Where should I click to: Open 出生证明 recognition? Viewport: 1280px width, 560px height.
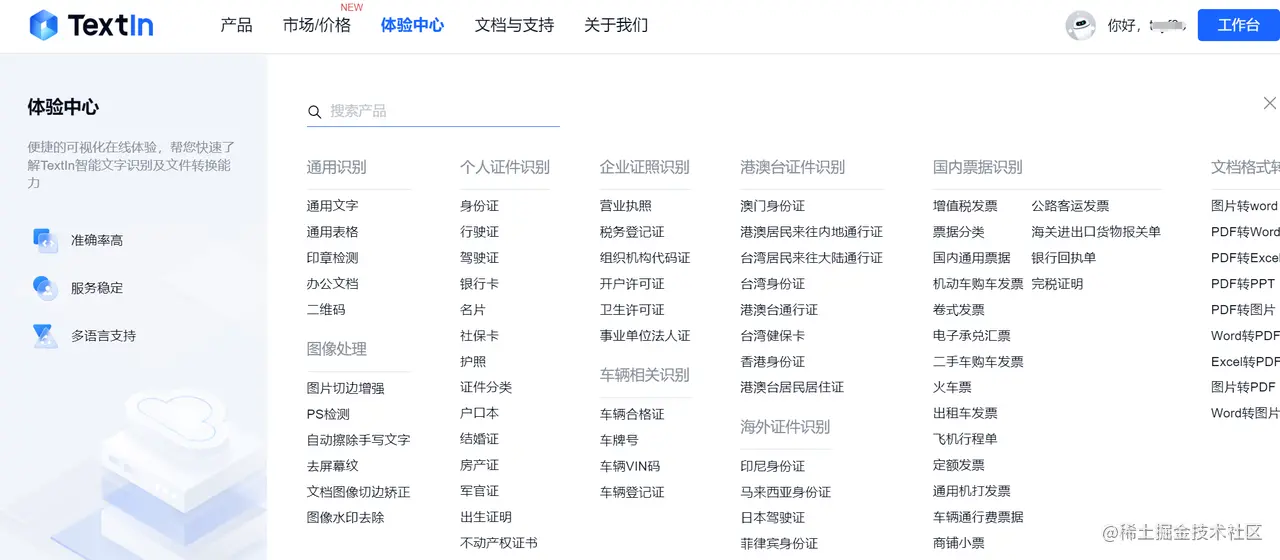point(486,517)
